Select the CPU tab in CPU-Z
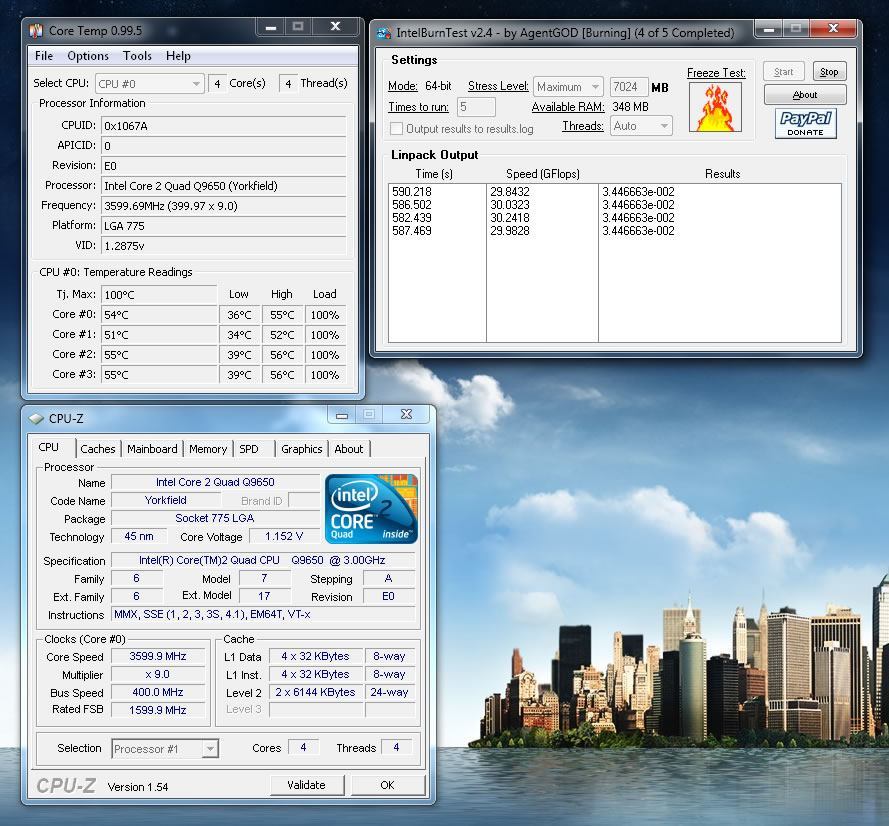The height and width of the screenshot is (826, 889). [49, 447]
